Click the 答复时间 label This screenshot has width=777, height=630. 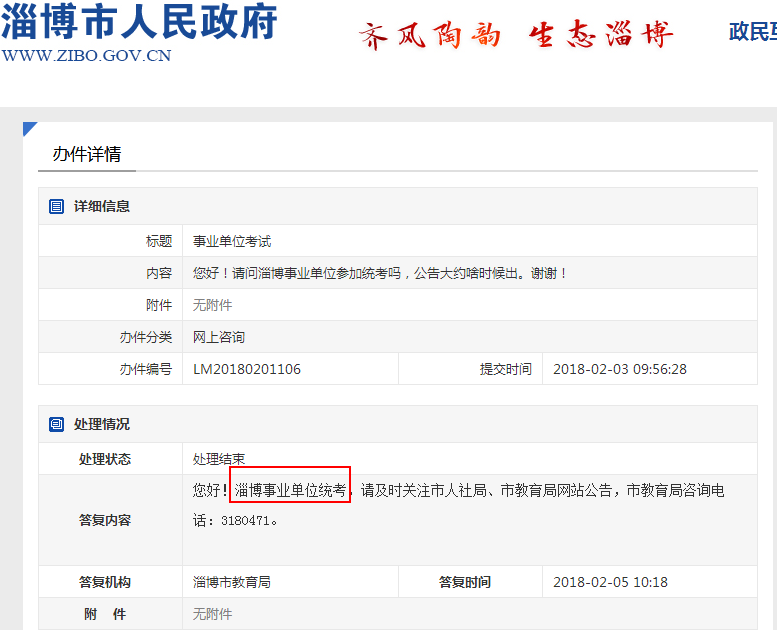point(464,582)
